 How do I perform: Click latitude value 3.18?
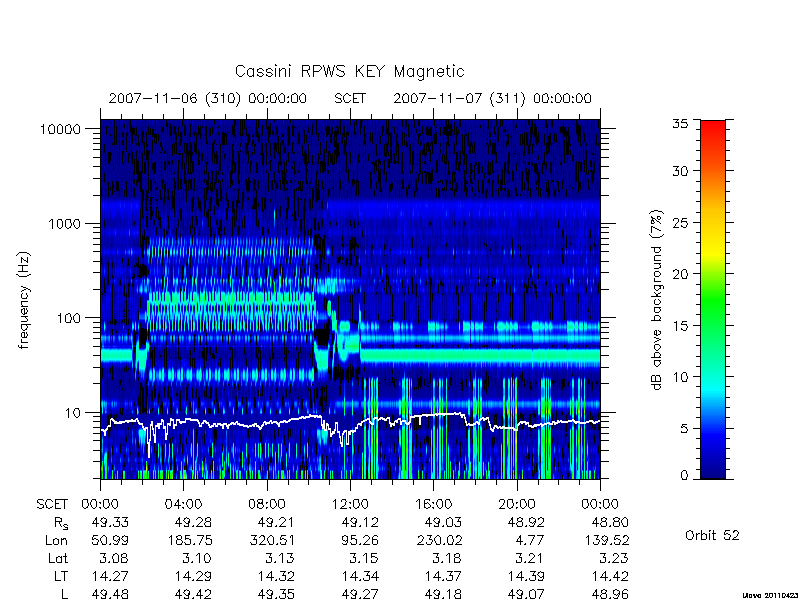pos(448,559)
